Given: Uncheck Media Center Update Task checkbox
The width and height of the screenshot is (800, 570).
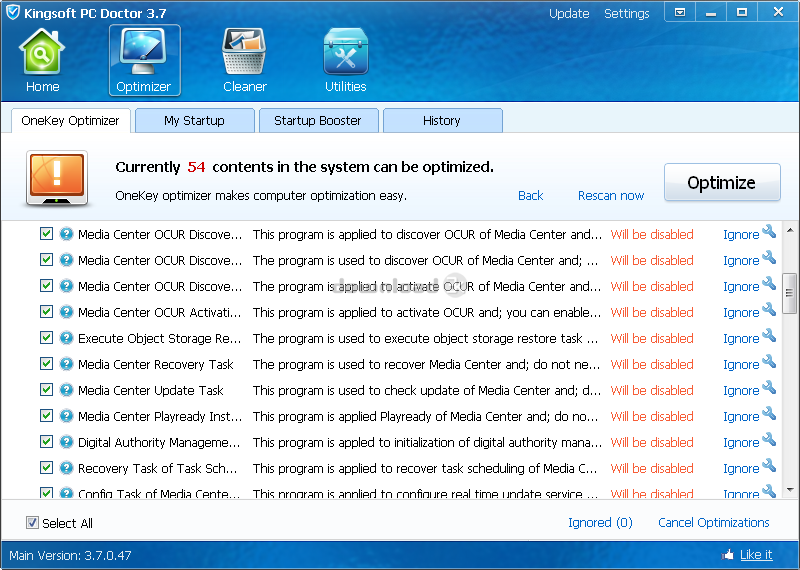Looking at the screenshot, I should click(x=46, y=390).
